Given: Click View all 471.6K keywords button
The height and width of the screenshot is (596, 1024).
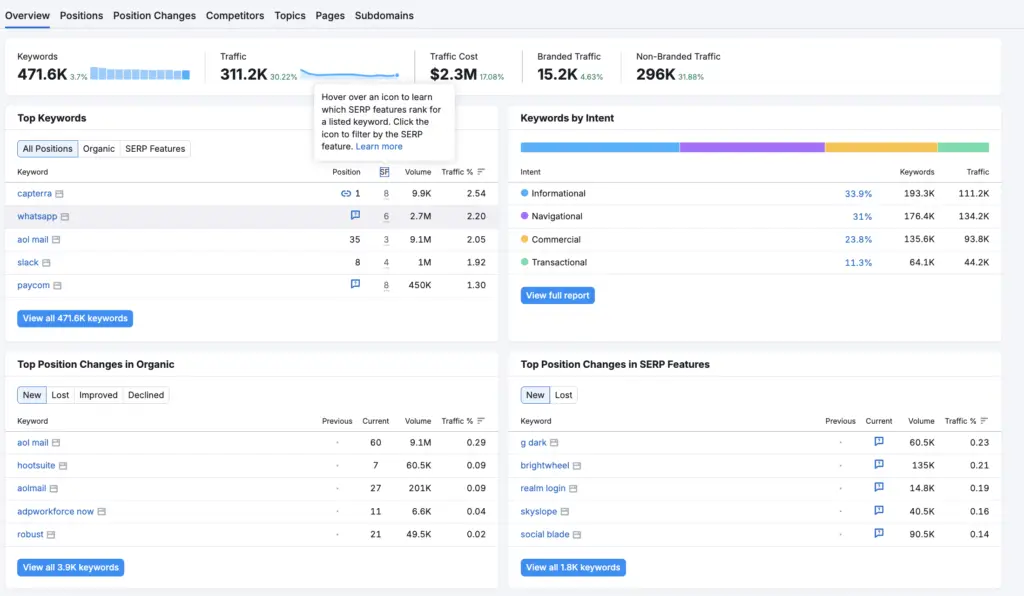Looking at the screenshot, I should click(75, 319).
